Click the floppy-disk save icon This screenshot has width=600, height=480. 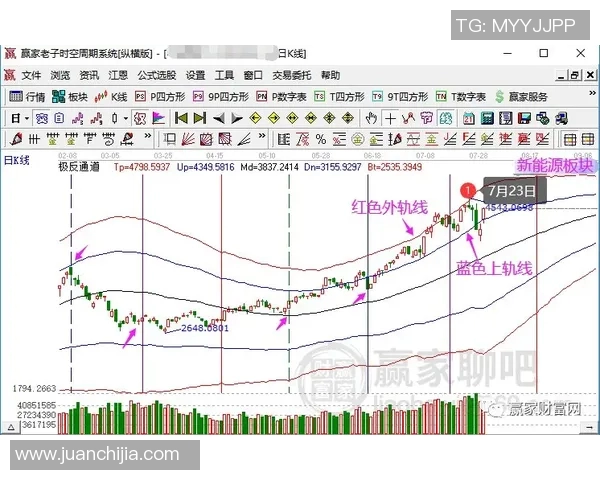tap(524, 119)
